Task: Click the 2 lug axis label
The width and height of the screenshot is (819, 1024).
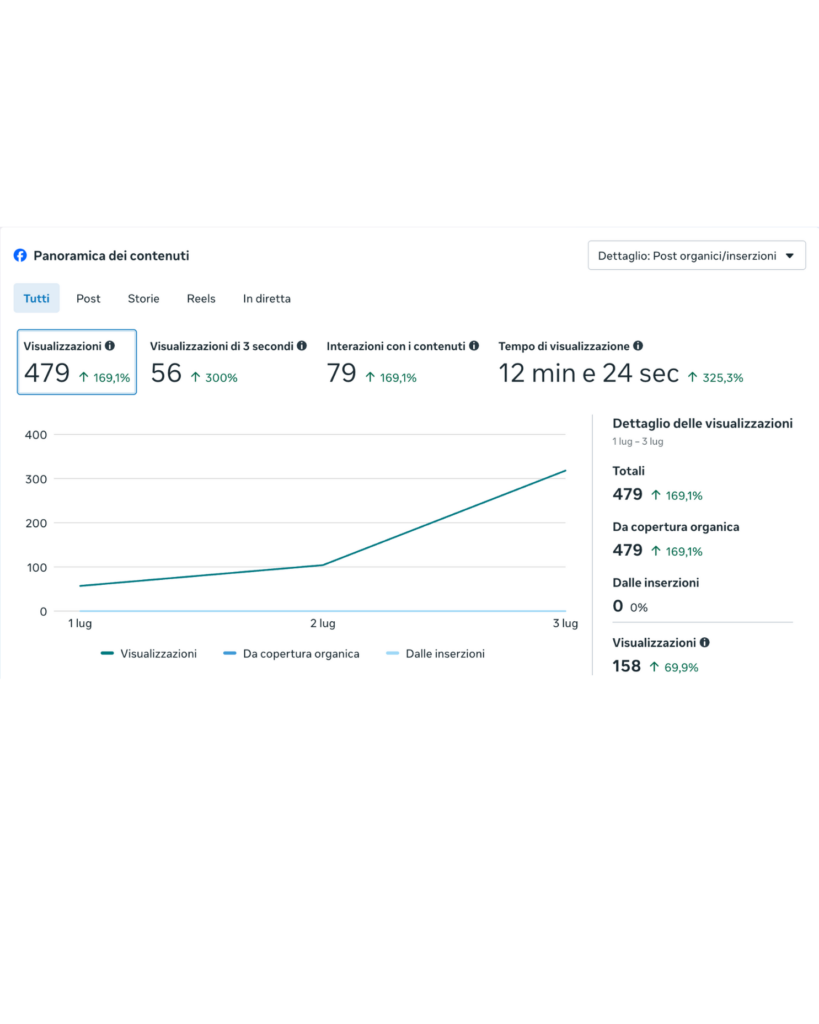Action: (323, 623)
